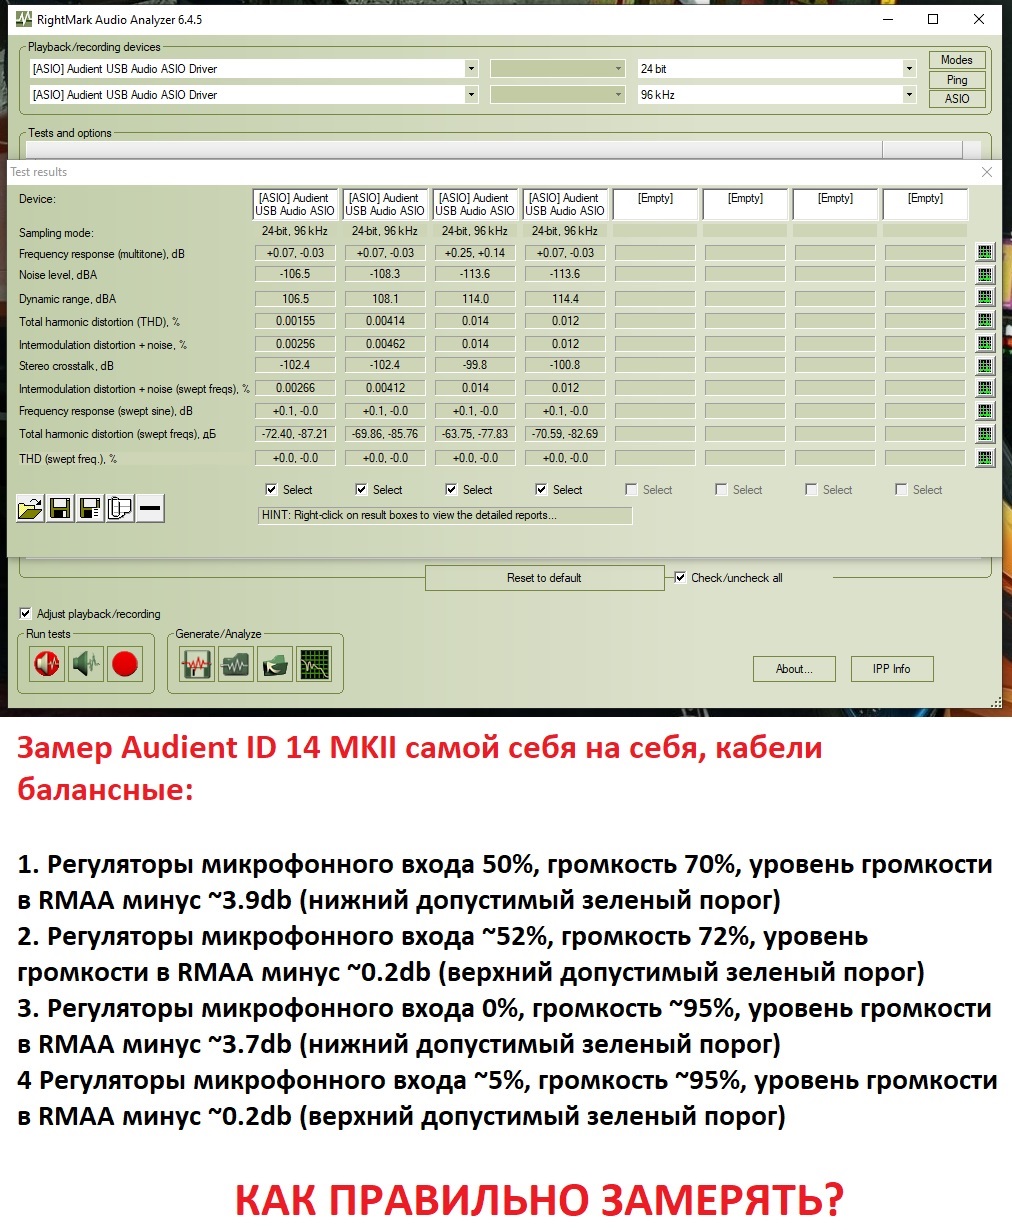Open the ASIO control panel button

coord(957,99)
